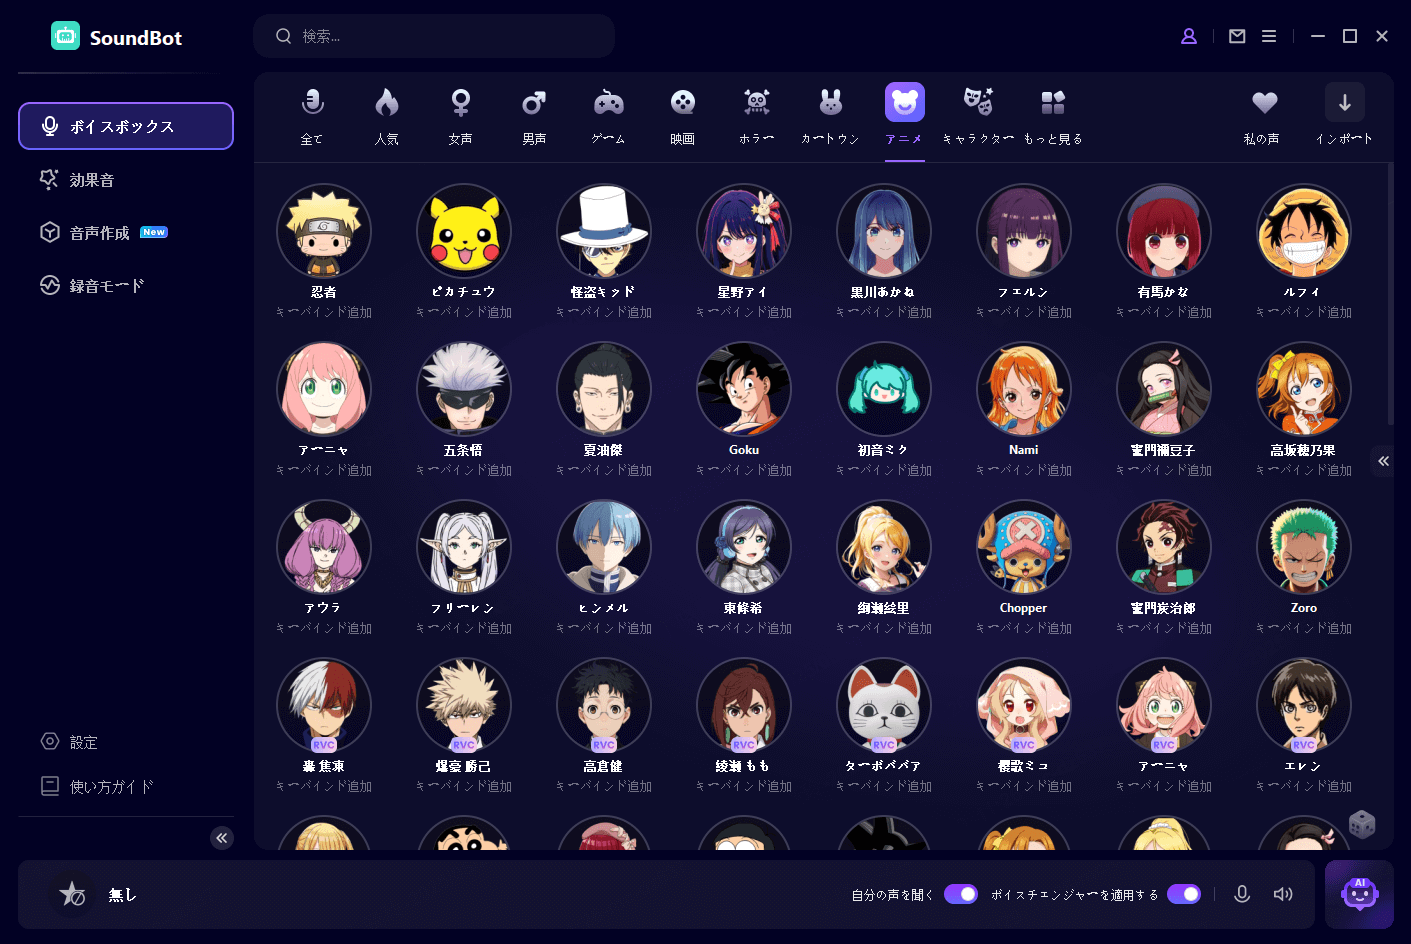Select the ゲーム gamepad category

coord(609,116)
